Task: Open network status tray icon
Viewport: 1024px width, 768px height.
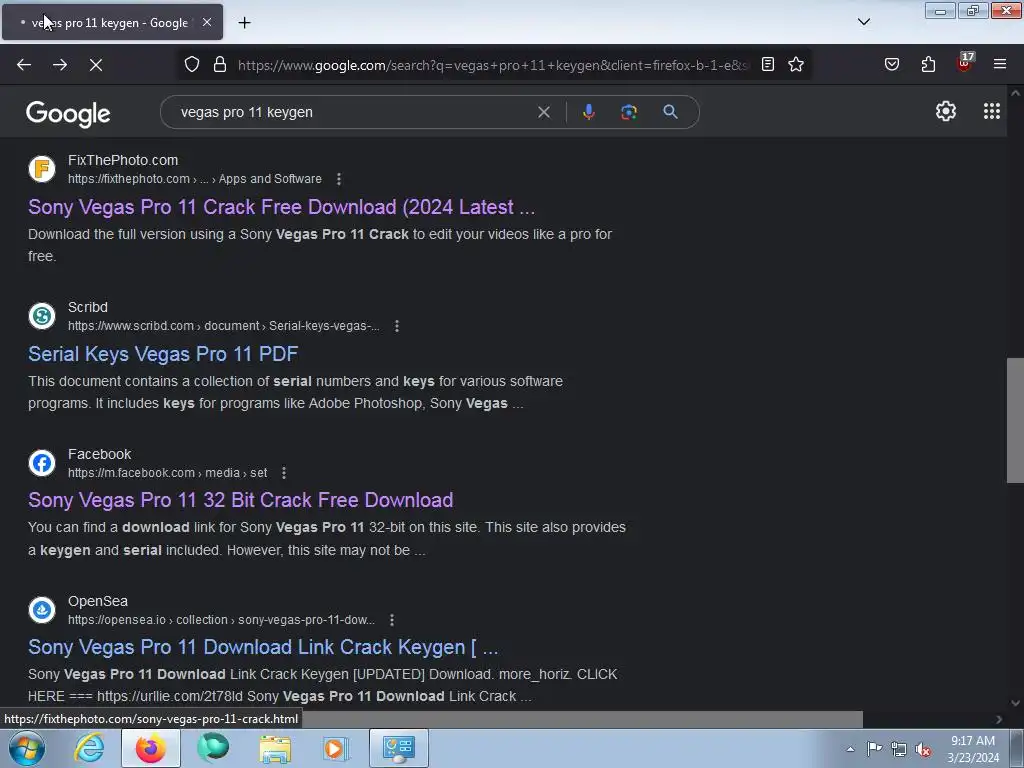Action: (899, 749)
